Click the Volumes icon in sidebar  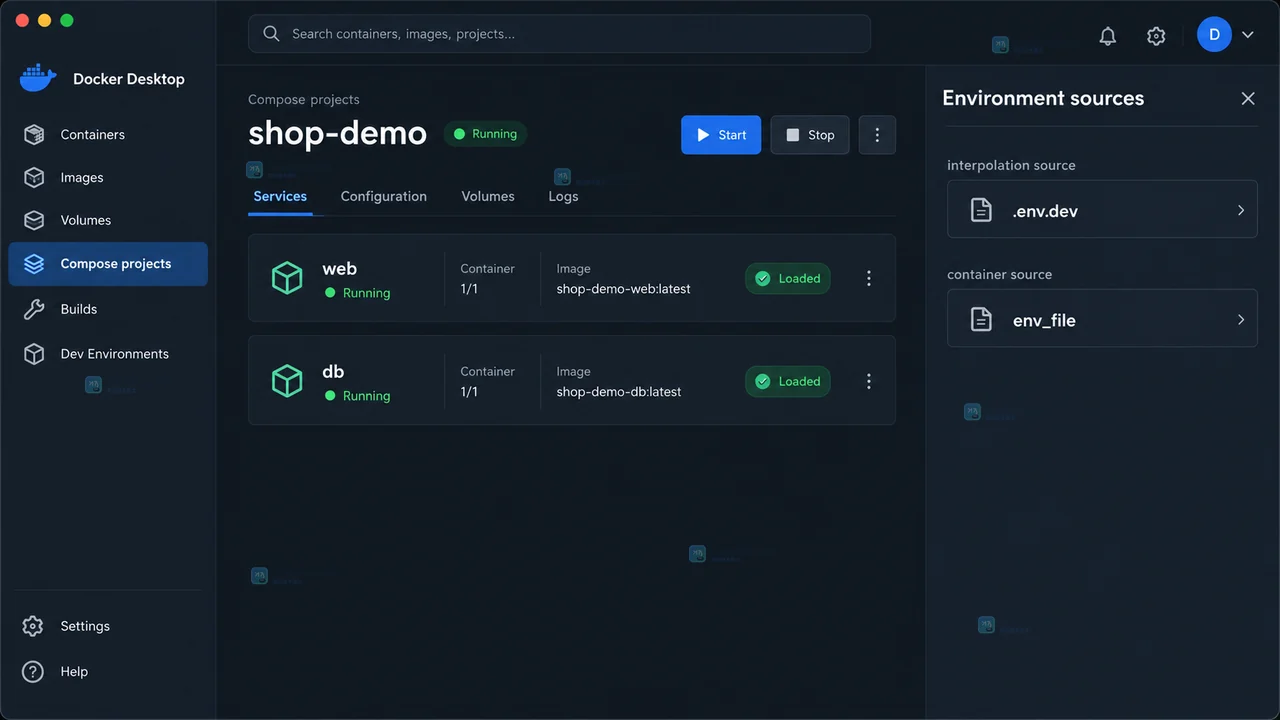tap(34, 220)
